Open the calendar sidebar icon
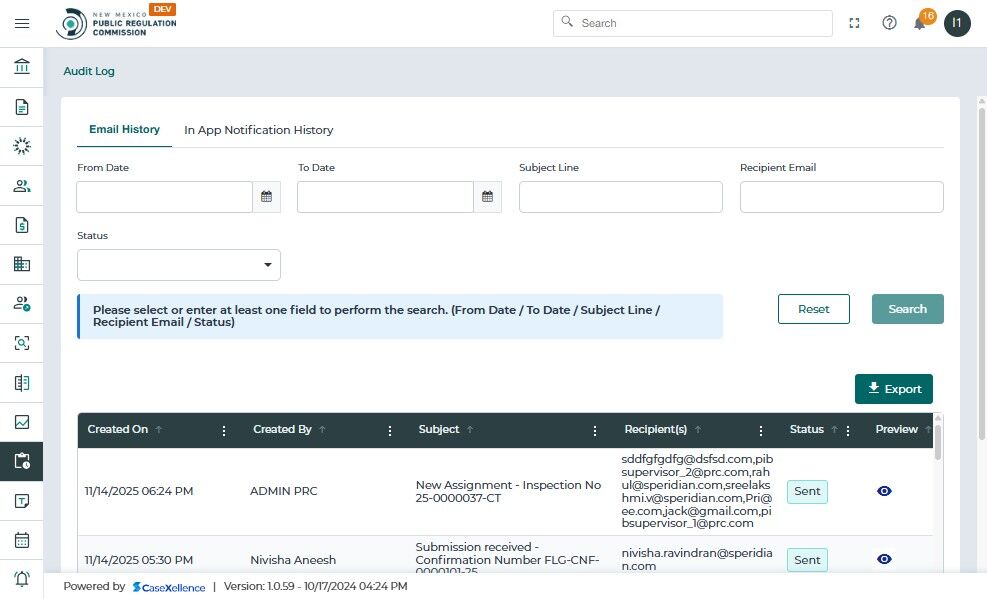This screenshot has height=599, width=987. [x=22, y=540]
